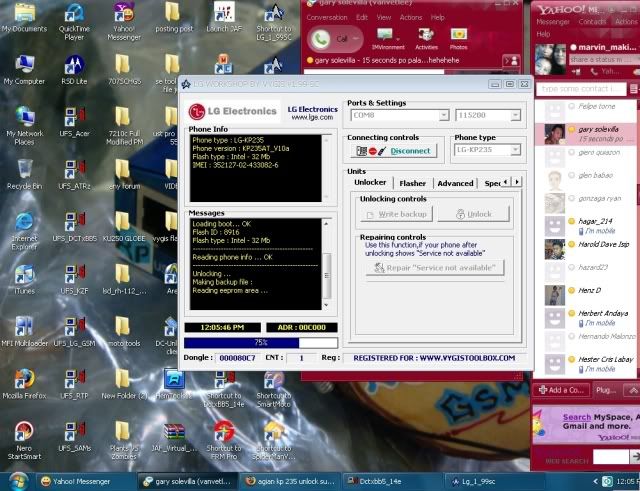Open the Recycle Bin

24,174
